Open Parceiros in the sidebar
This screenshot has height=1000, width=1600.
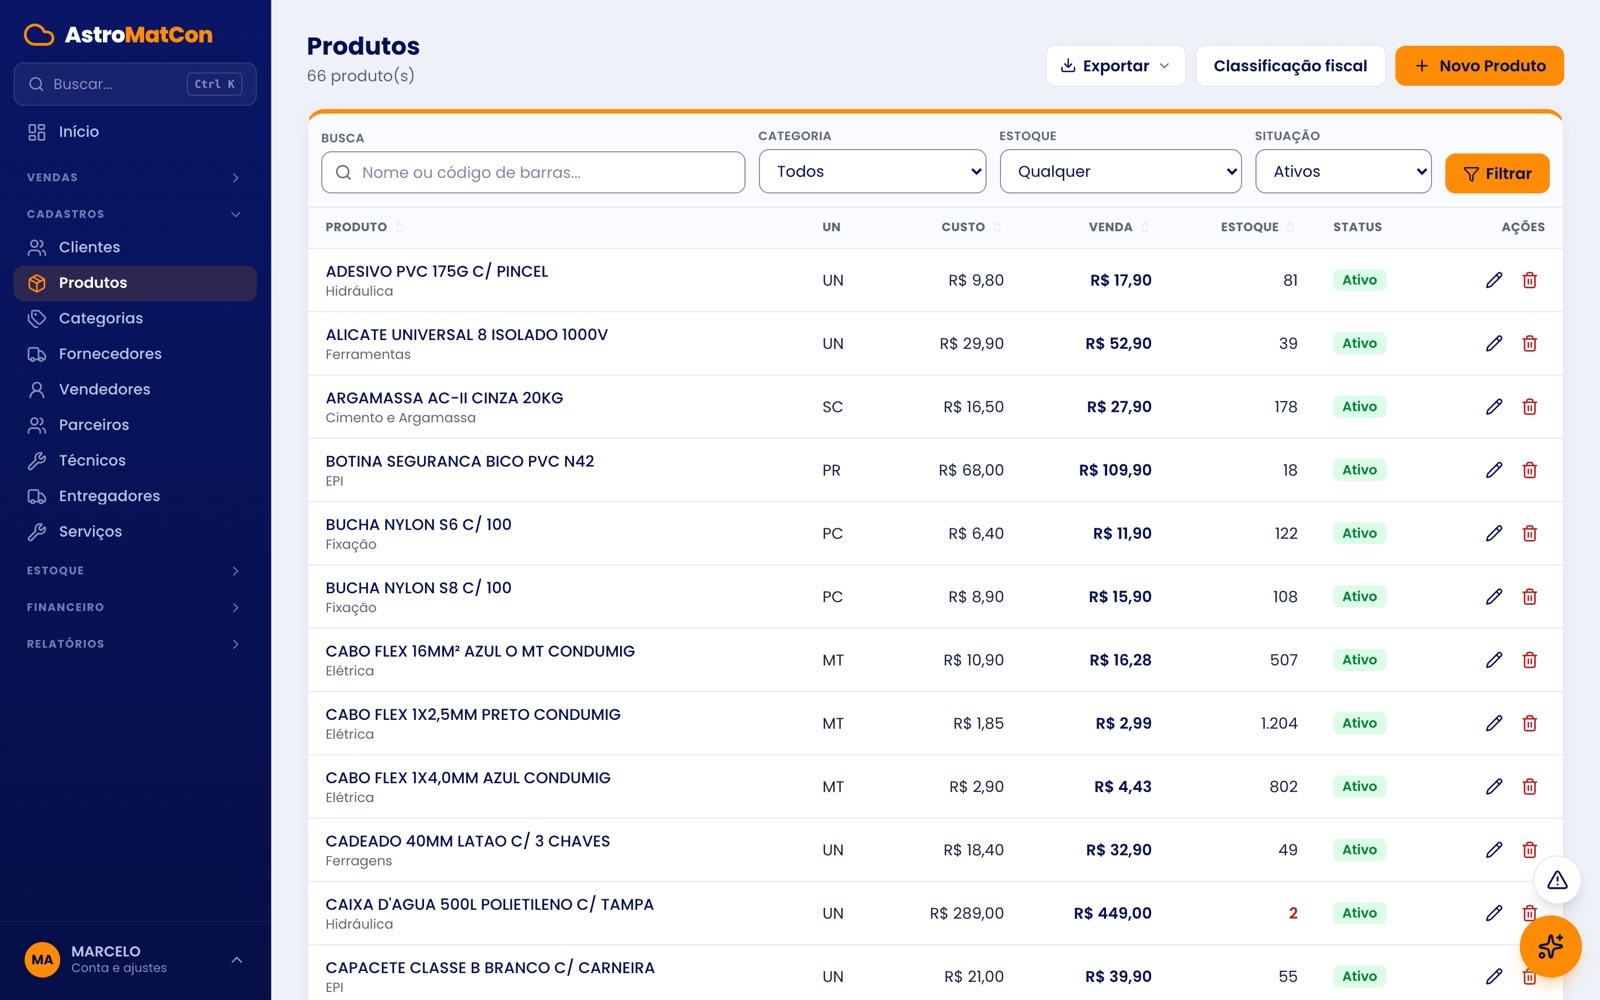point(135,425)
